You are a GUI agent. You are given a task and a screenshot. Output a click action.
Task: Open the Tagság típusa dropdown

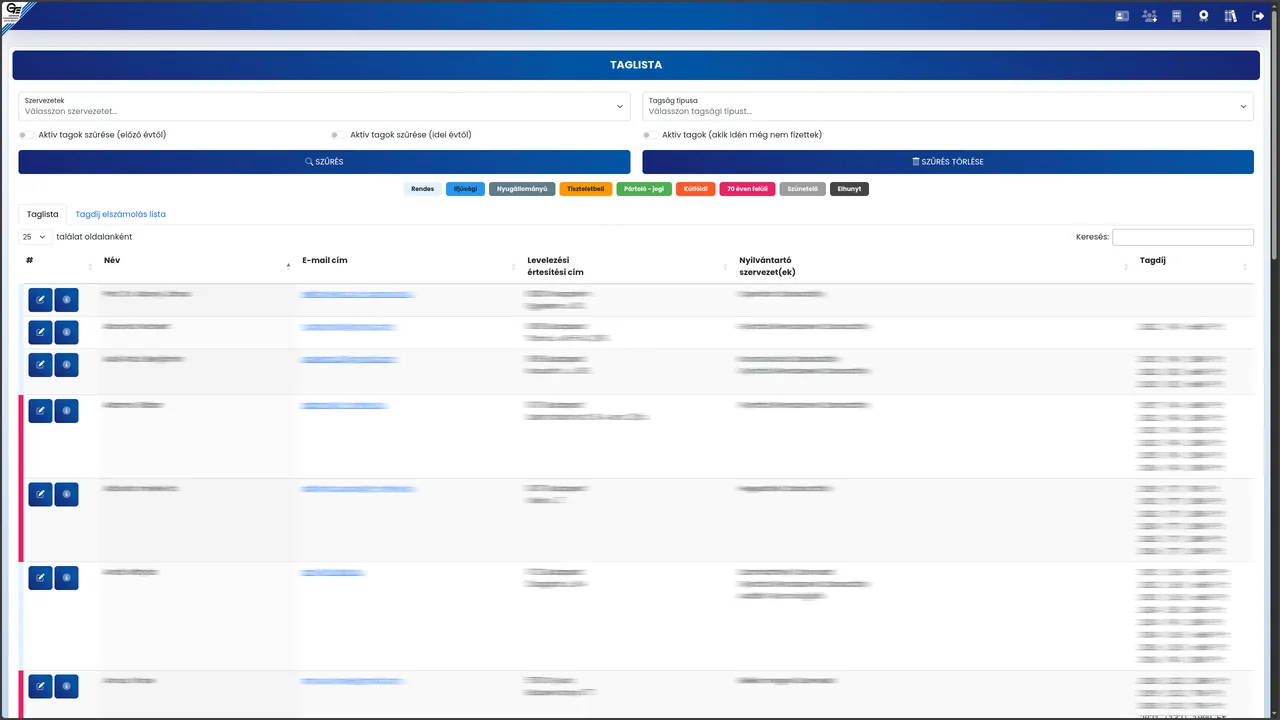pos(948,106)
